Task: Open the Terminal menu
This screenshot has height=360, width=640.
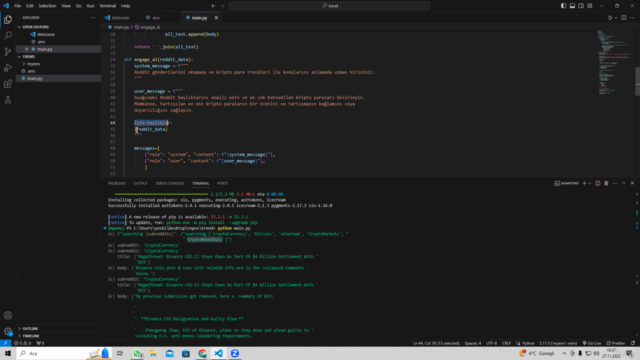Action: pos(107,6)
